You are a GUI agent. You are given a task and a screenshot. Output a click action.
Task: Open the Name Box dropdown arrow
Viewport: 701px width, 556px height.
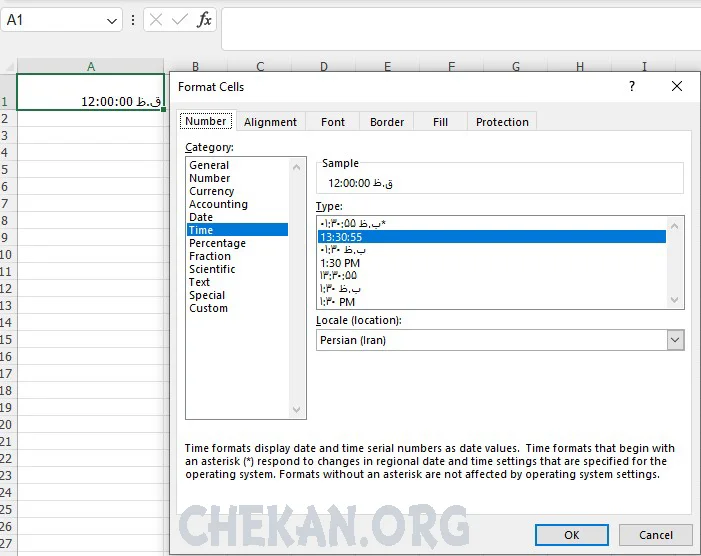112,21
